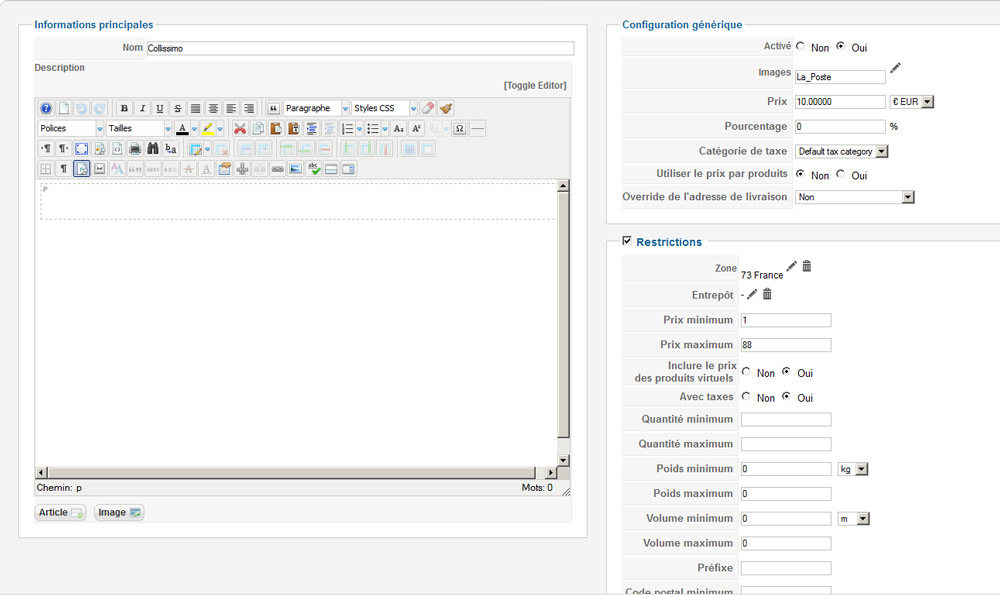Delete the Zone restriction with trash icon

pyautogui.click(x=807, y=266)
